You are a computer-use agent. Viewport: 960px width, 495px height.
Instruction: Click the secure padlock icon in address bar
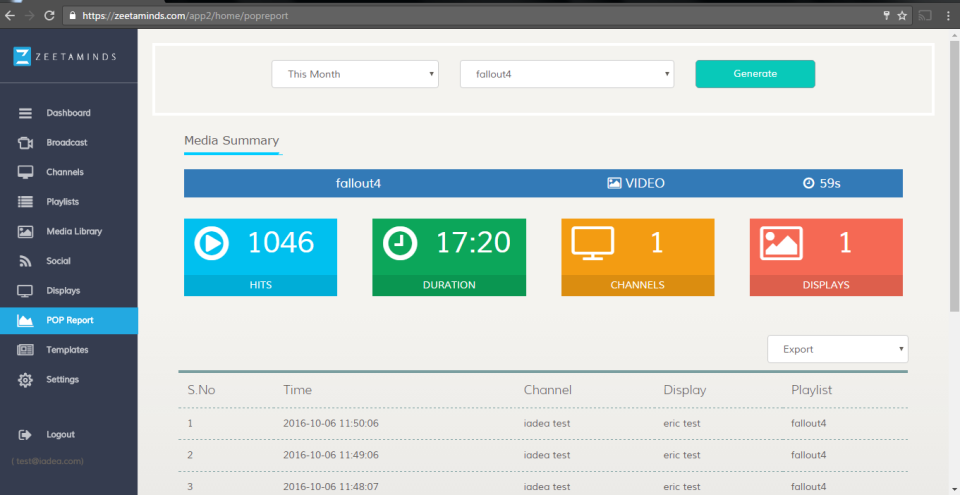click(73, 16)
